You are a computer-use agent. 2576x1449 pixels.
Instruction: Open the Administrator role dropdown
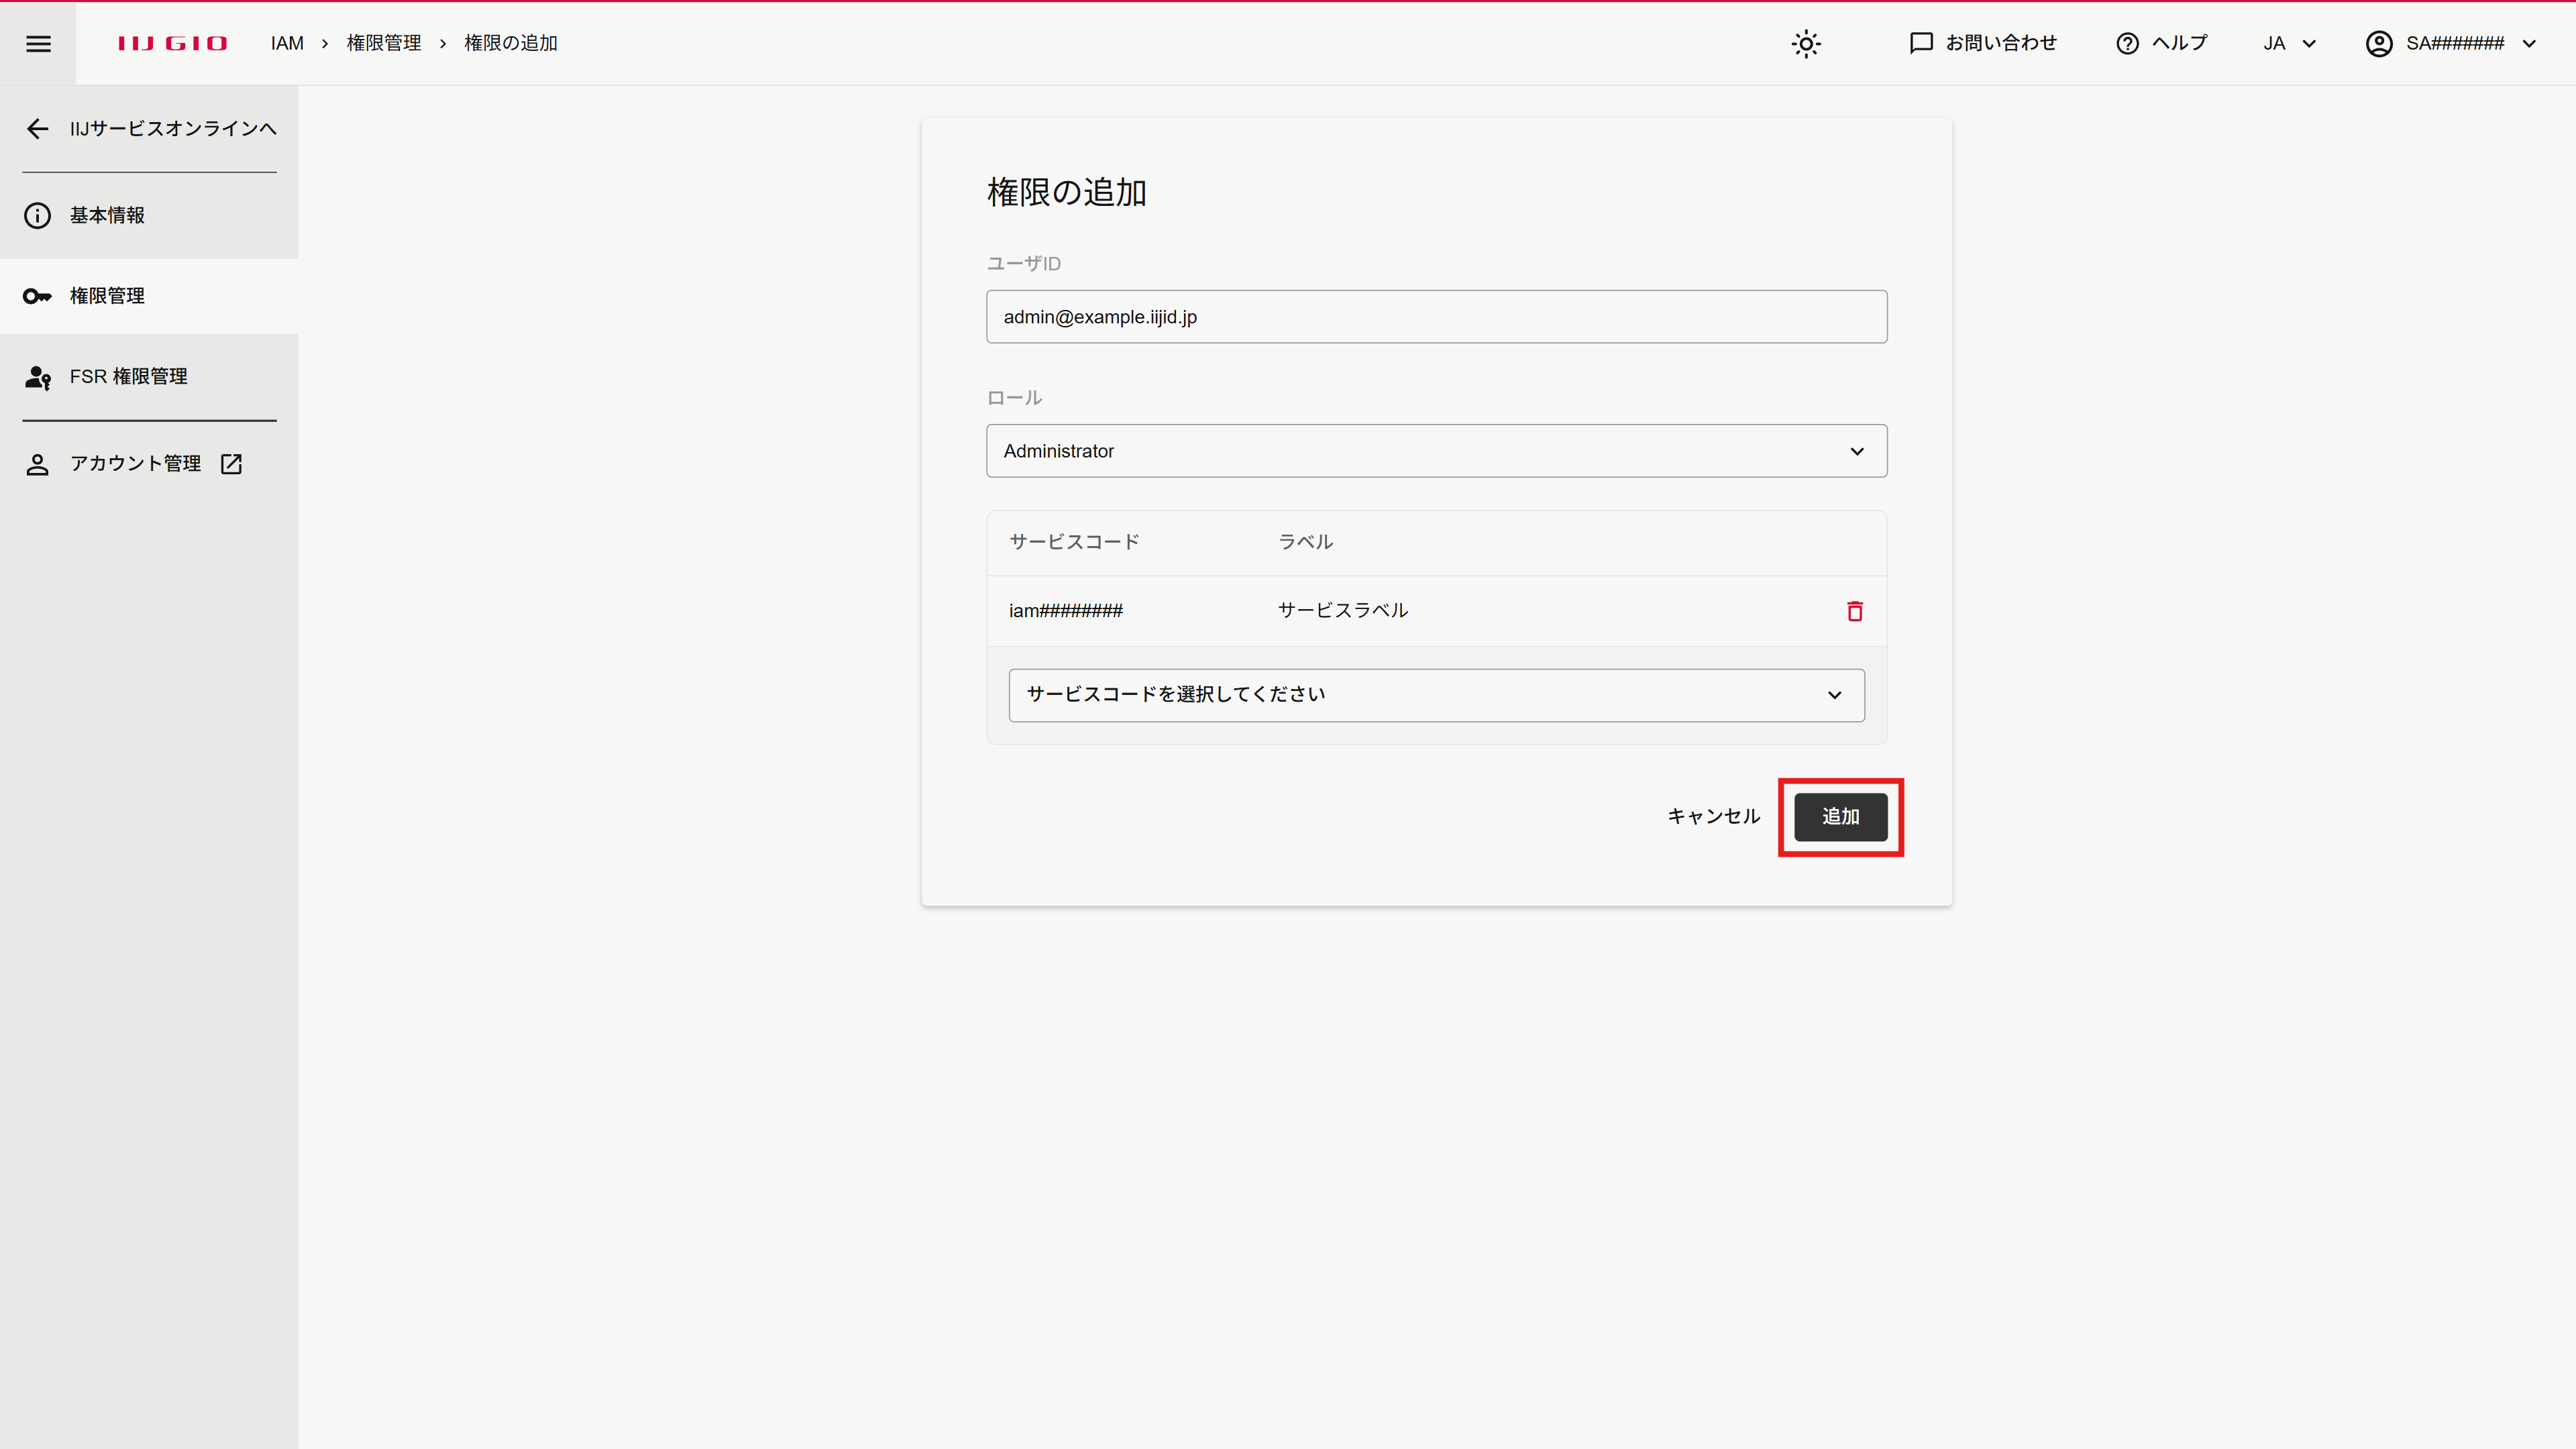1436,451
